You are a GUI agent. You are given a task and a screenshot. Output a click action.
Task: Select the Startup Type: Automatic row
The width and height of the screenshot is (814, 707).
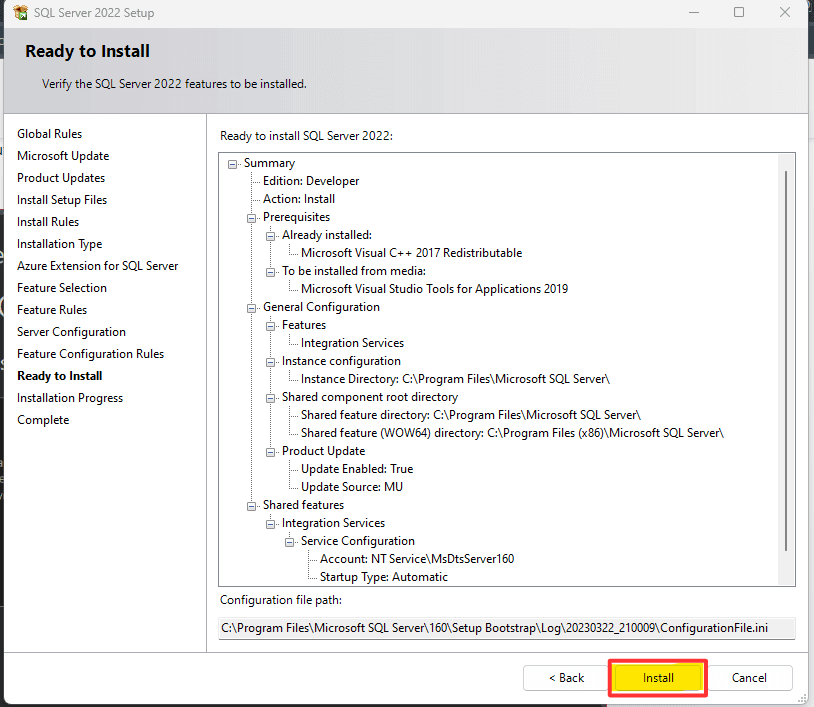tap(383, 577)
